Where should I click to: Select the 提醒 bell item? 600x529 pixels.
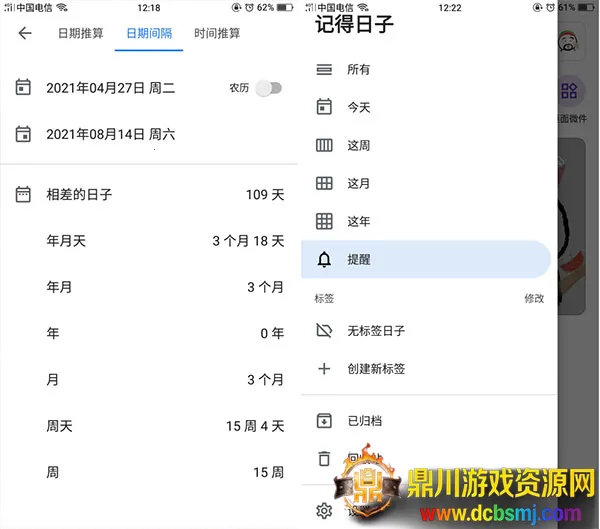426,259
